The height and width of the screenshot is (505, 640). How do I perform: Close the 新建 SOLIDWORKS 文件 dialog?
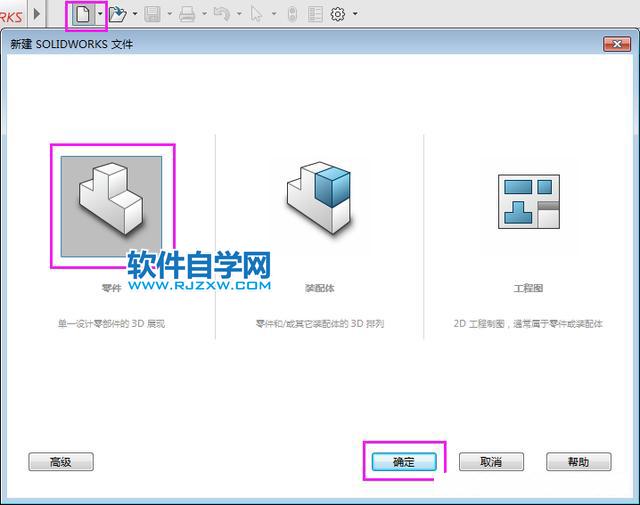point(617,44)
